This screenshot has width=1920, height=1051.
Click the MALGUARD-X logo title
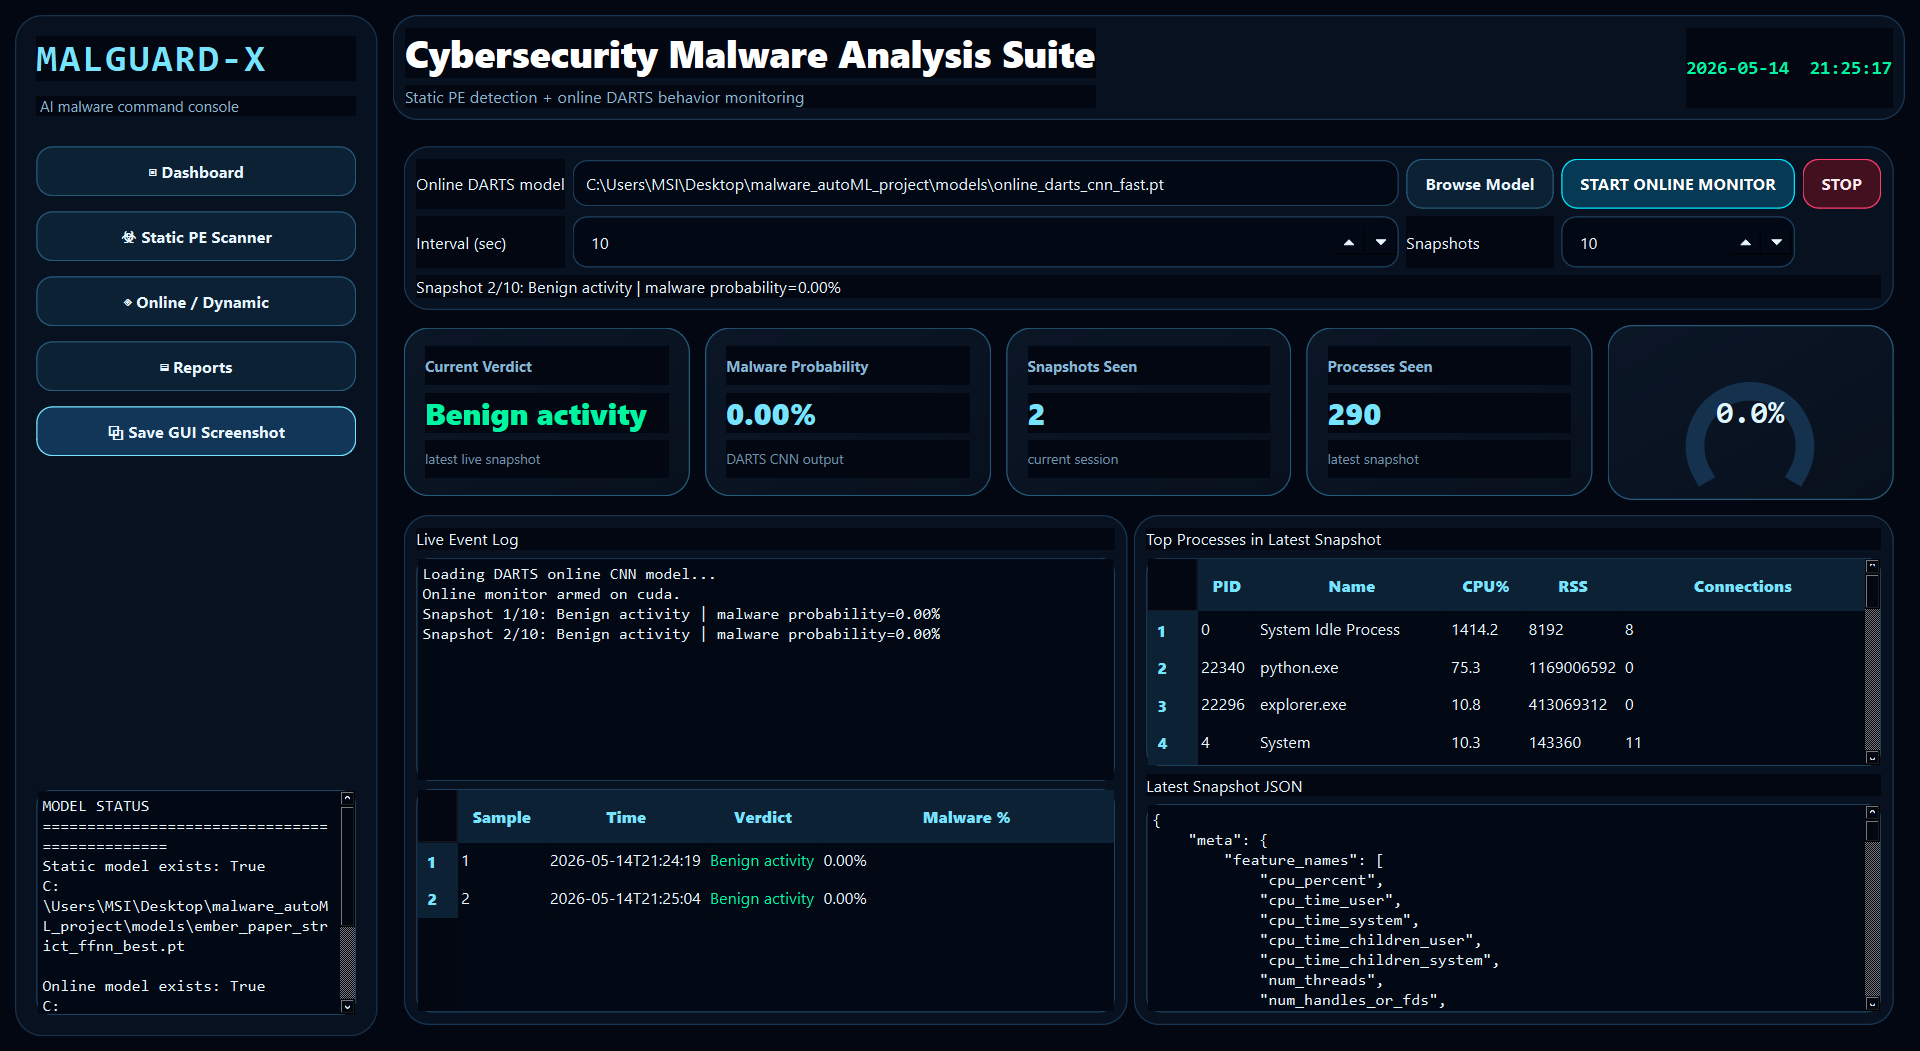(x=151, y=60)
